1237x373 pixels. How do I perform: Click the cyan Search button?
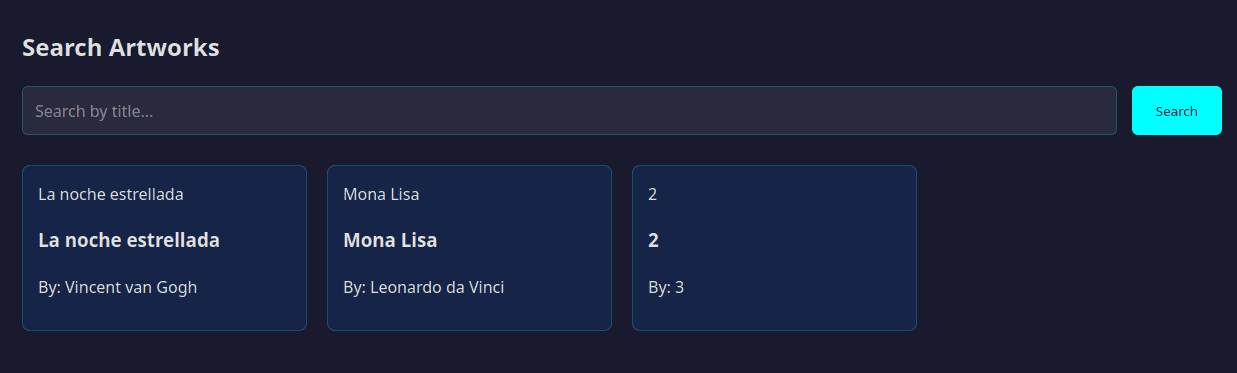tap(1176, 110)
